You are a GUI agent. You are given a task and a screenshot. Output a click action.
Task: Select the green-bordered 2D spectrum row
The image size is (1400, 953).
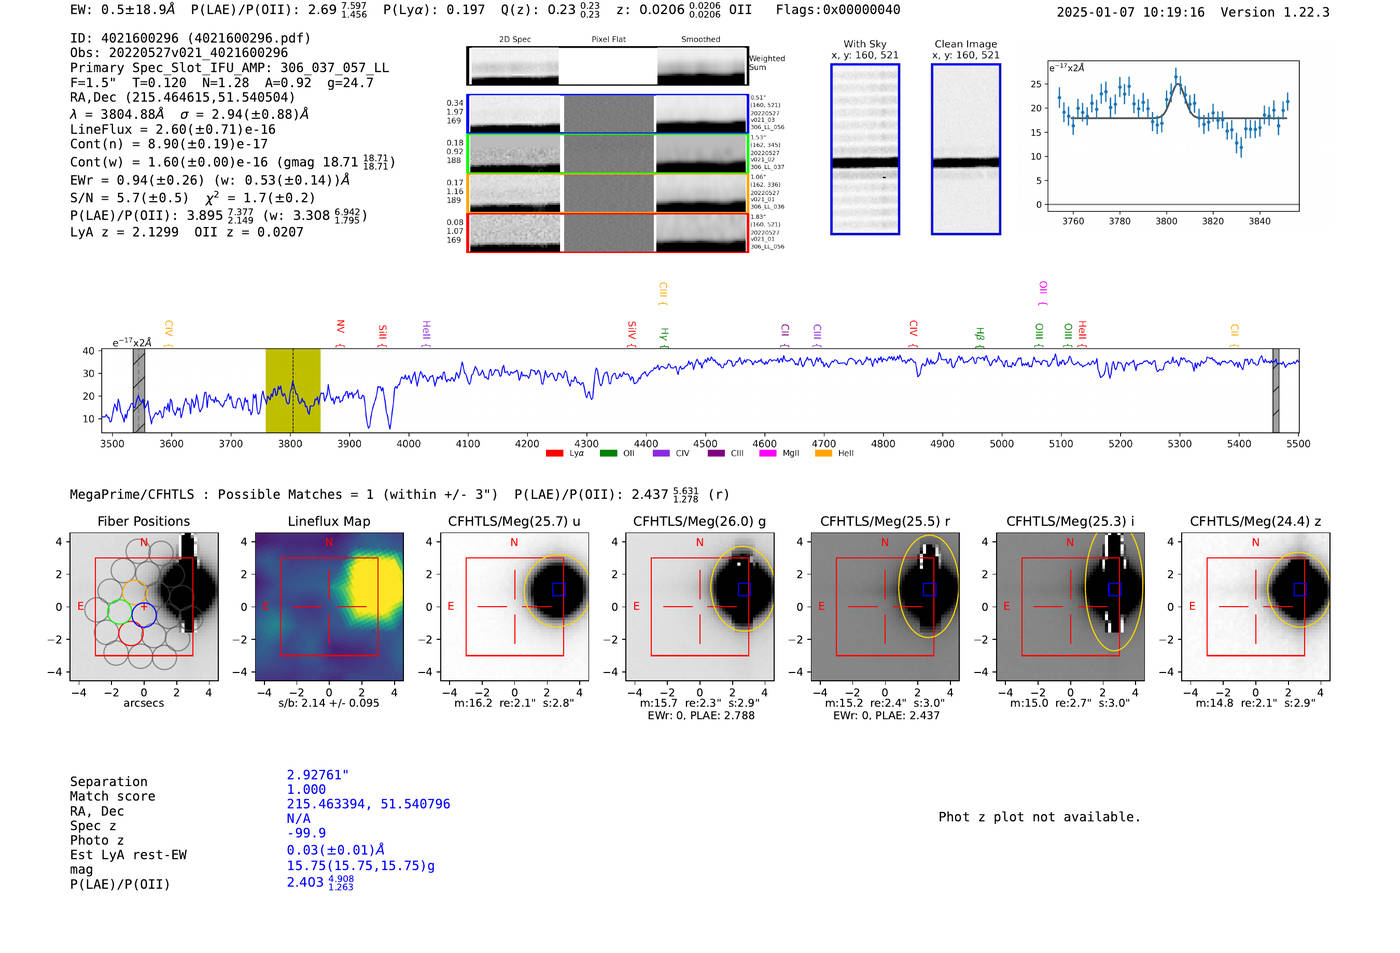[x=607, y=154]
